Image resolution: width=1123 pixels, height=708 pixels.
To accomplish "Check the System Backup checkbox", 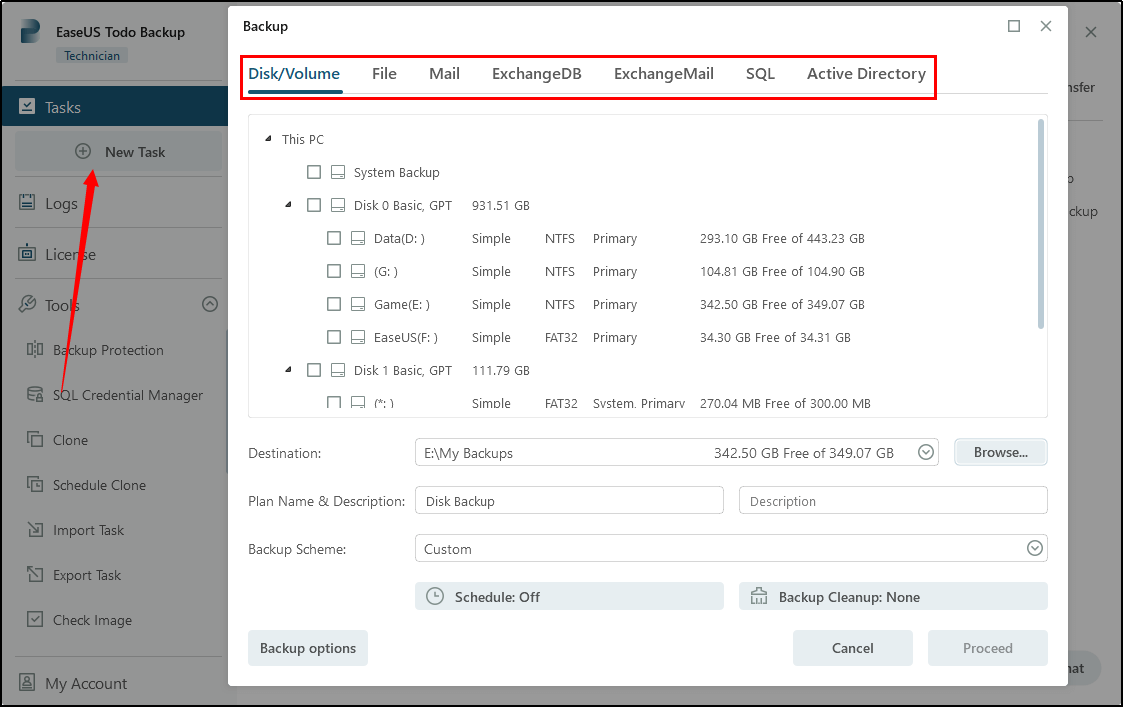I will coord(314,172).
